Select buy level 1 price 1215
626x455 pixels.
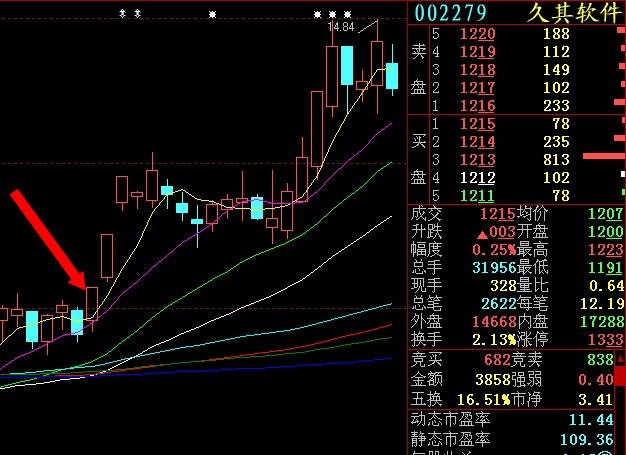[x=477, y=123]
